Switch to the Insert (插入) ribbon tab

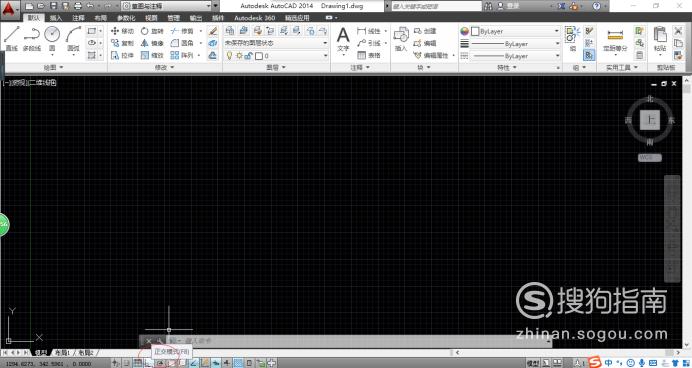coord(56,18)
